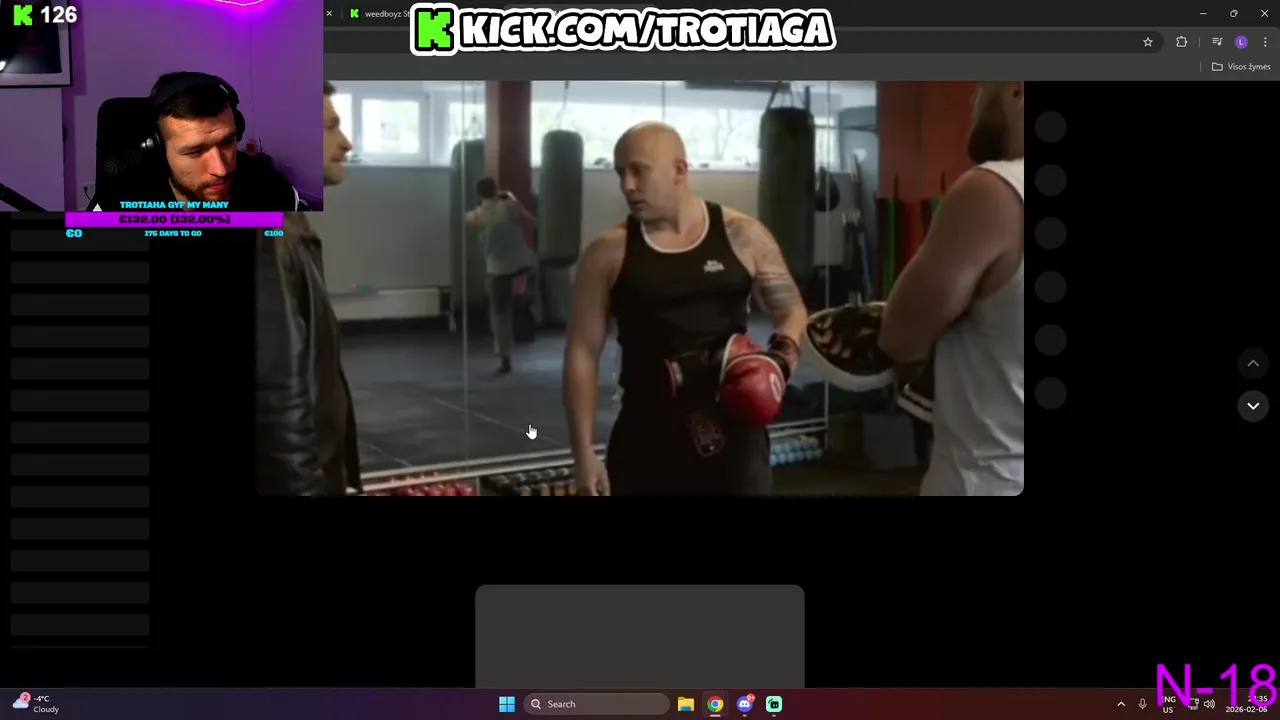The height and width of the screenshot is (720, 1280).
Task: Click the video player showing the gym scene
Action: coord(640,288)
